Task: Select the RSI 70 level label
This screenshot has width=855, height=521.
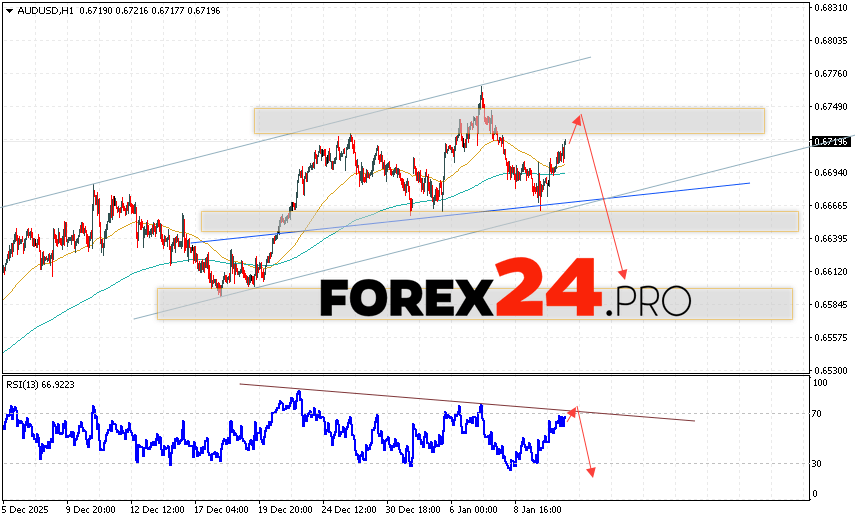Action: (x=818, y=414)
